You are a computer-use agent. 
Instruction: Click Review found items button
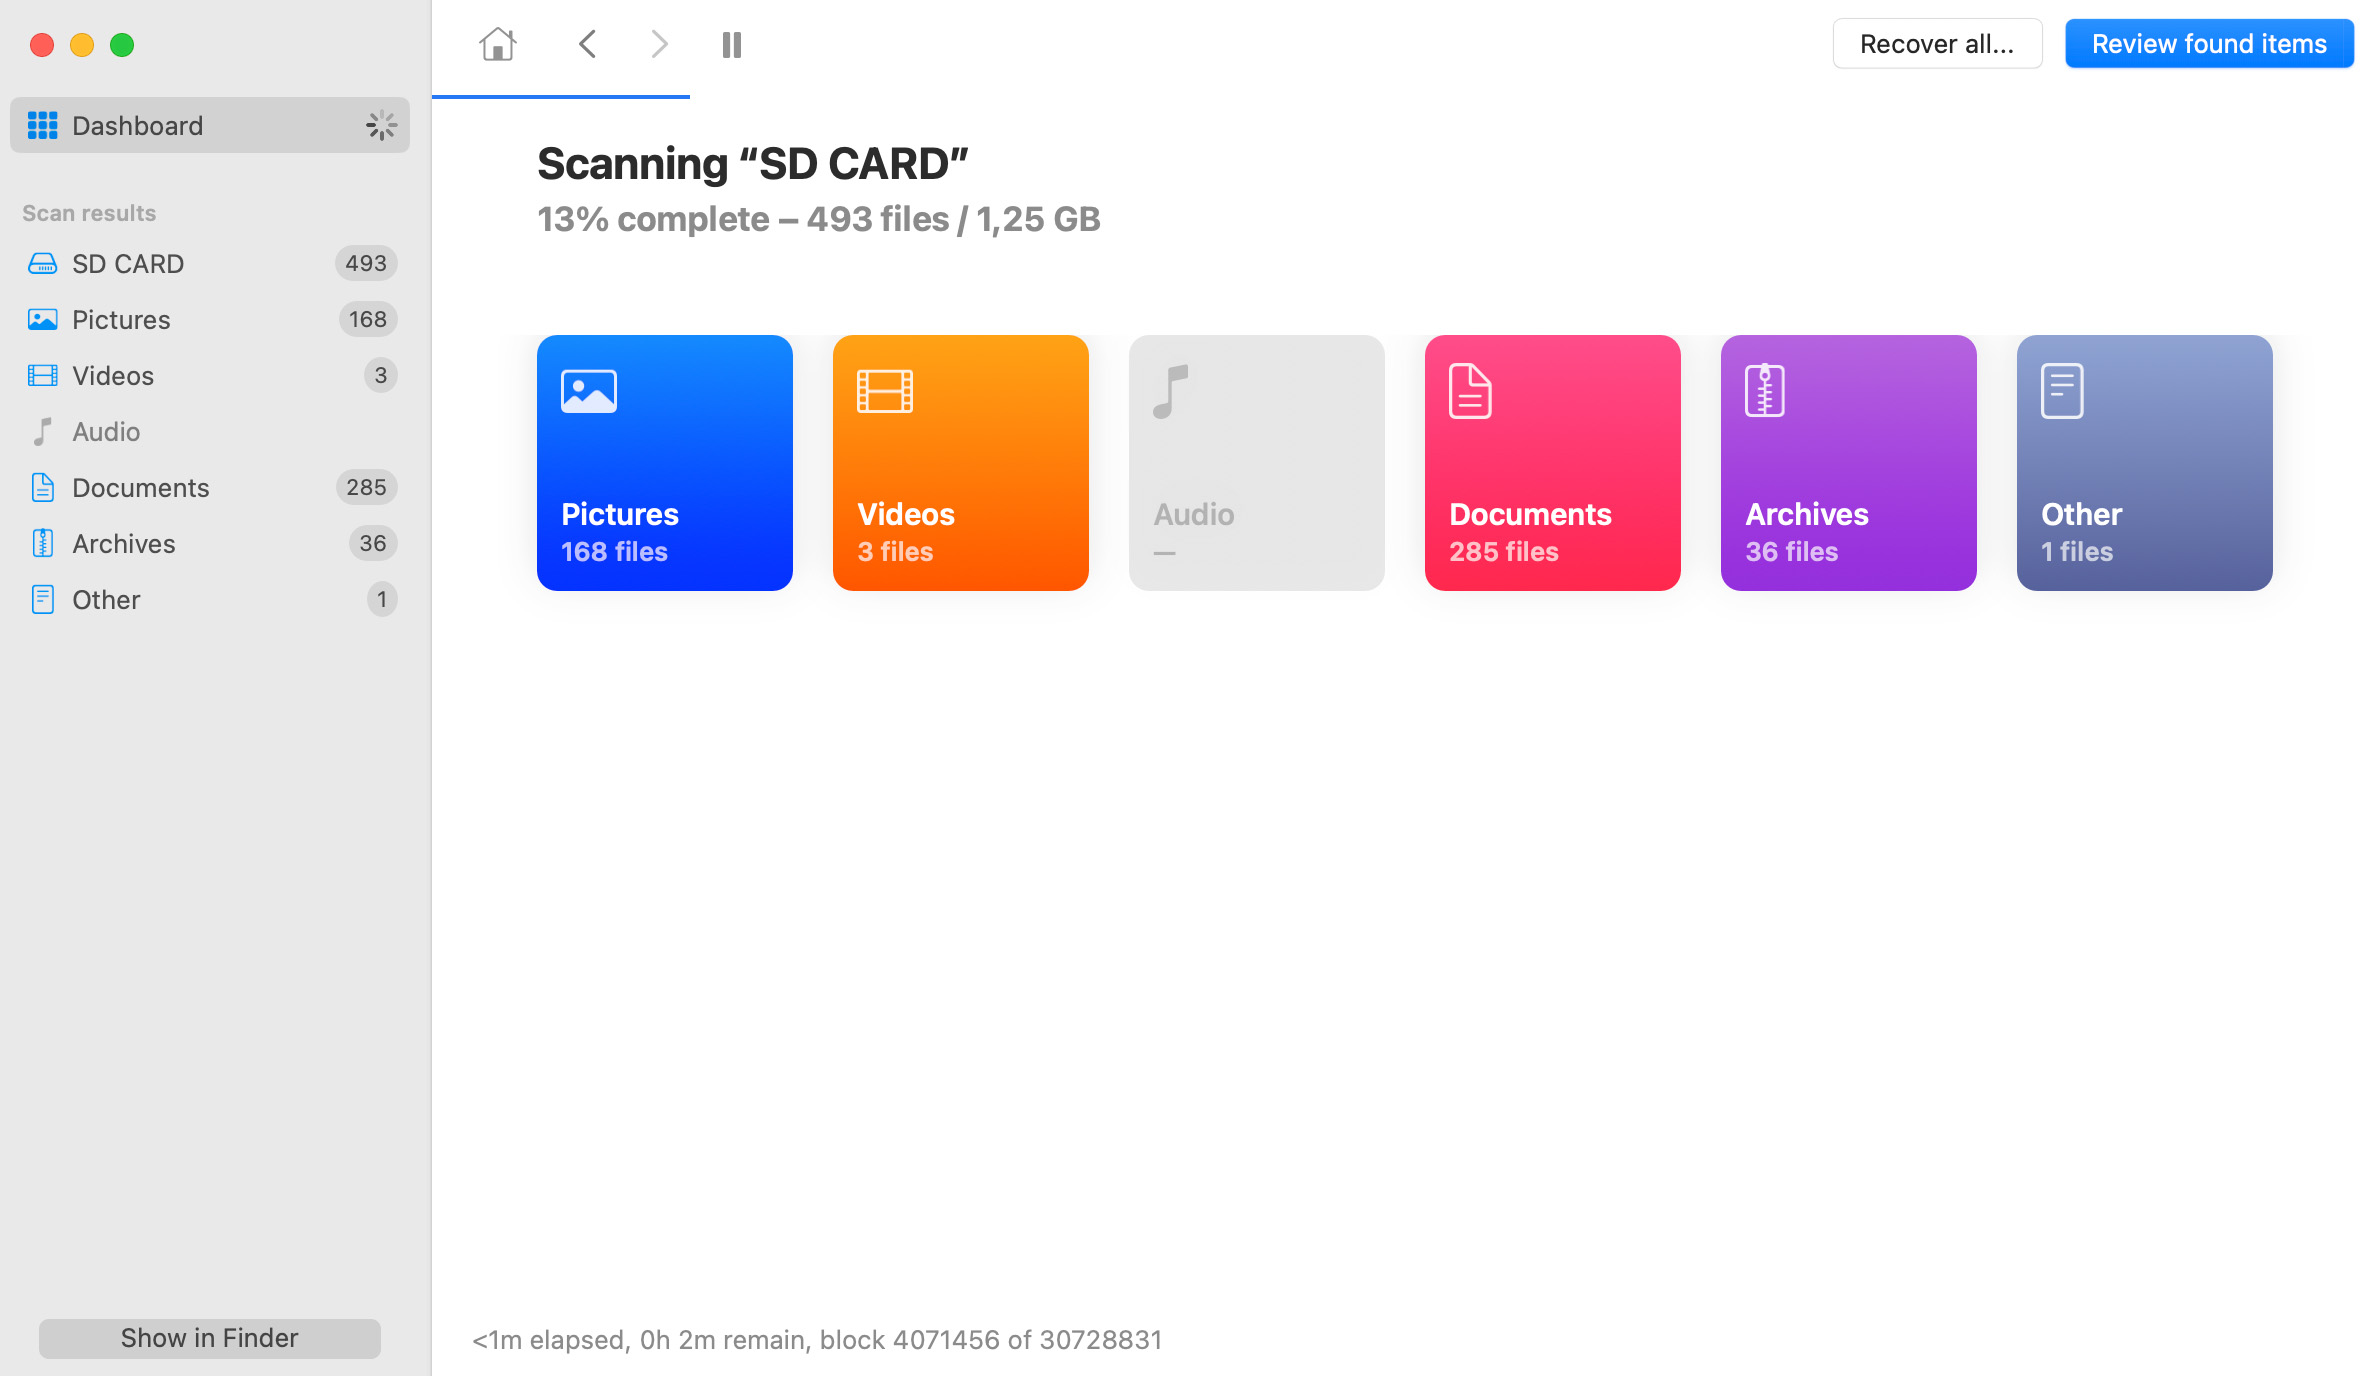pos(2208,43)
